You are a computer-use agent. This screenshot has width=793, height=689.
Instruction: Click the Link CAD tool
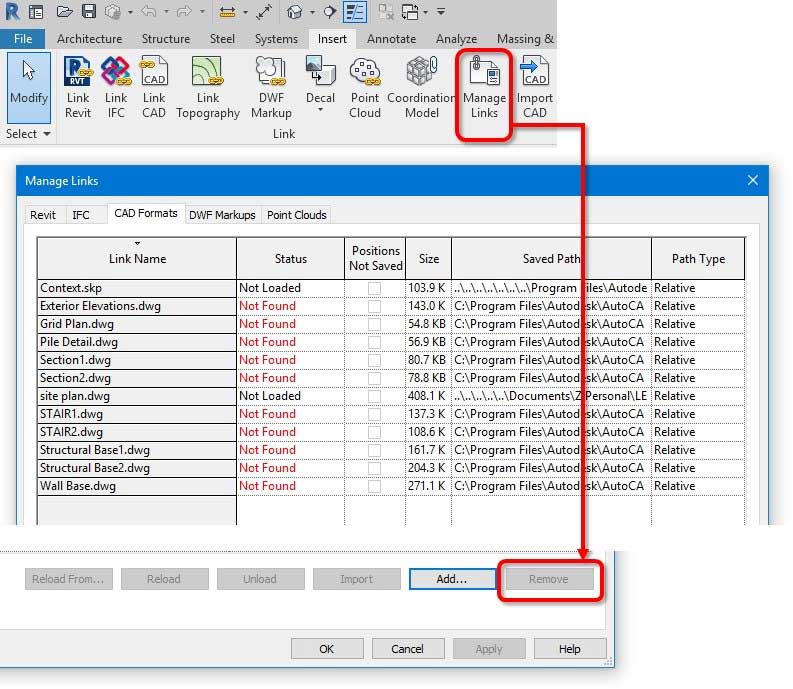coord(154,88)
